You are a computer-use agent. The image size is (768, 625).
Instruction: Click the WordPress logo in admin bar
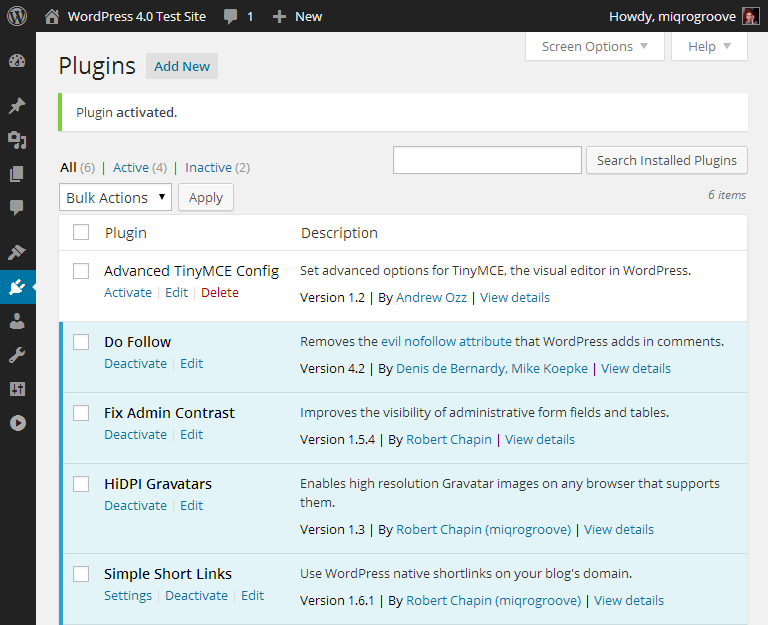tap(17, 16)
